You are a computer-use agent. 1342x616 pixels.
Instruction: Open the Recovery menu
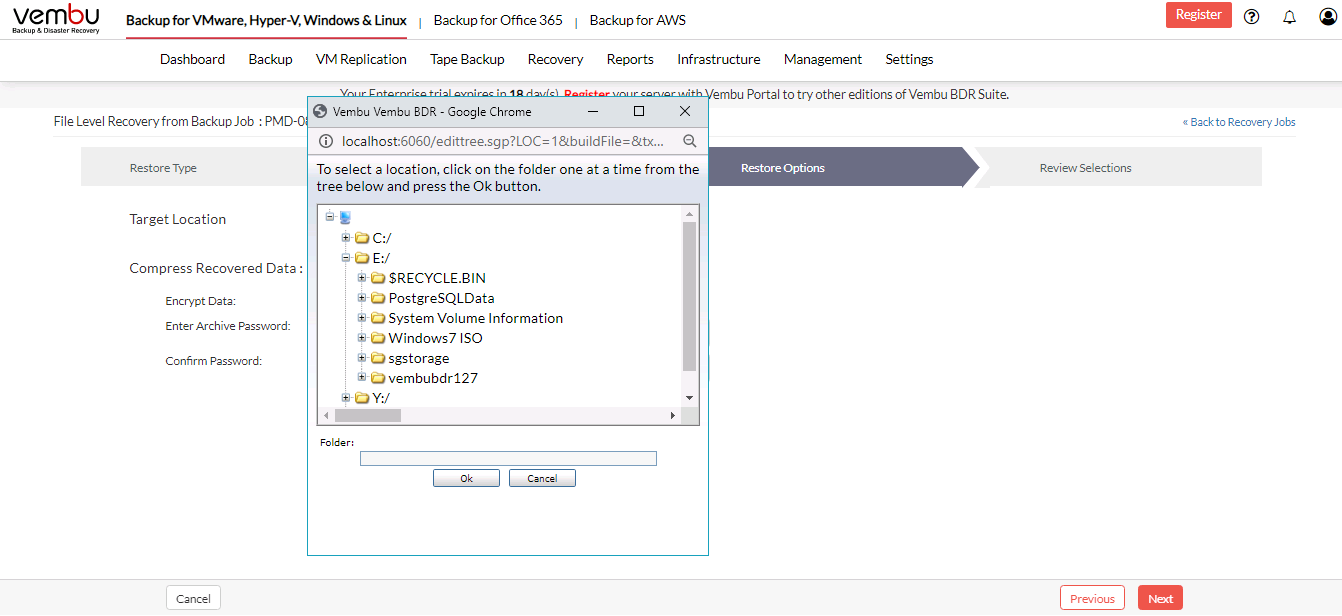(x=555, y=59)
